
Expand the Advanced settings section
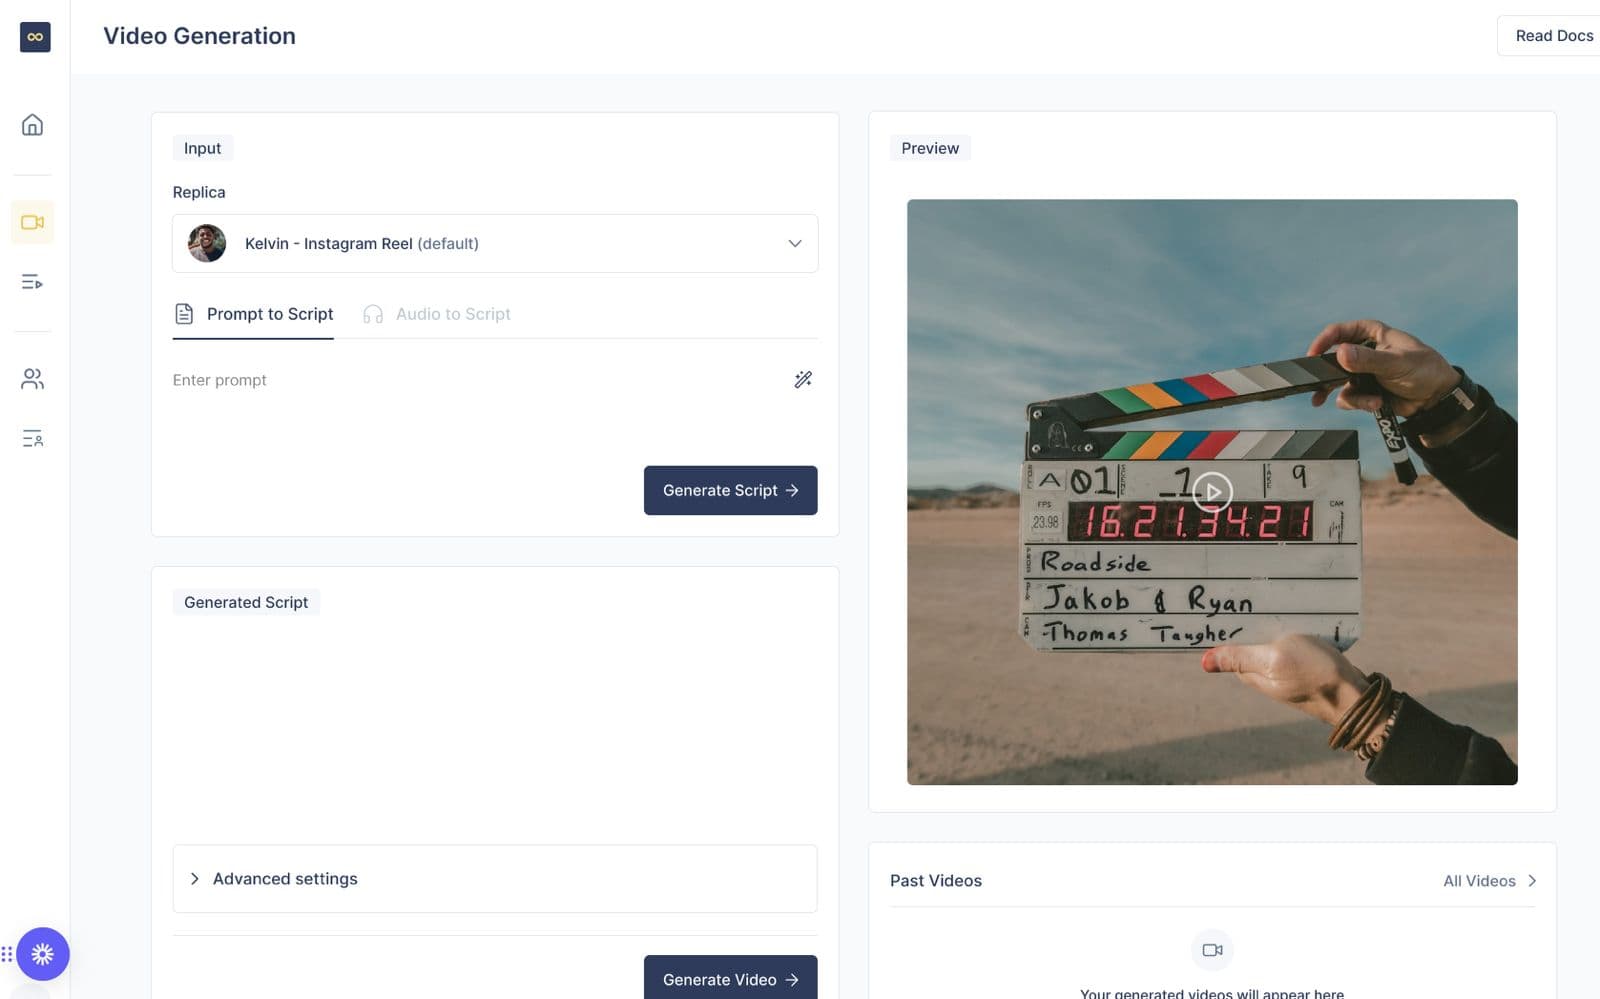point(285,878)
